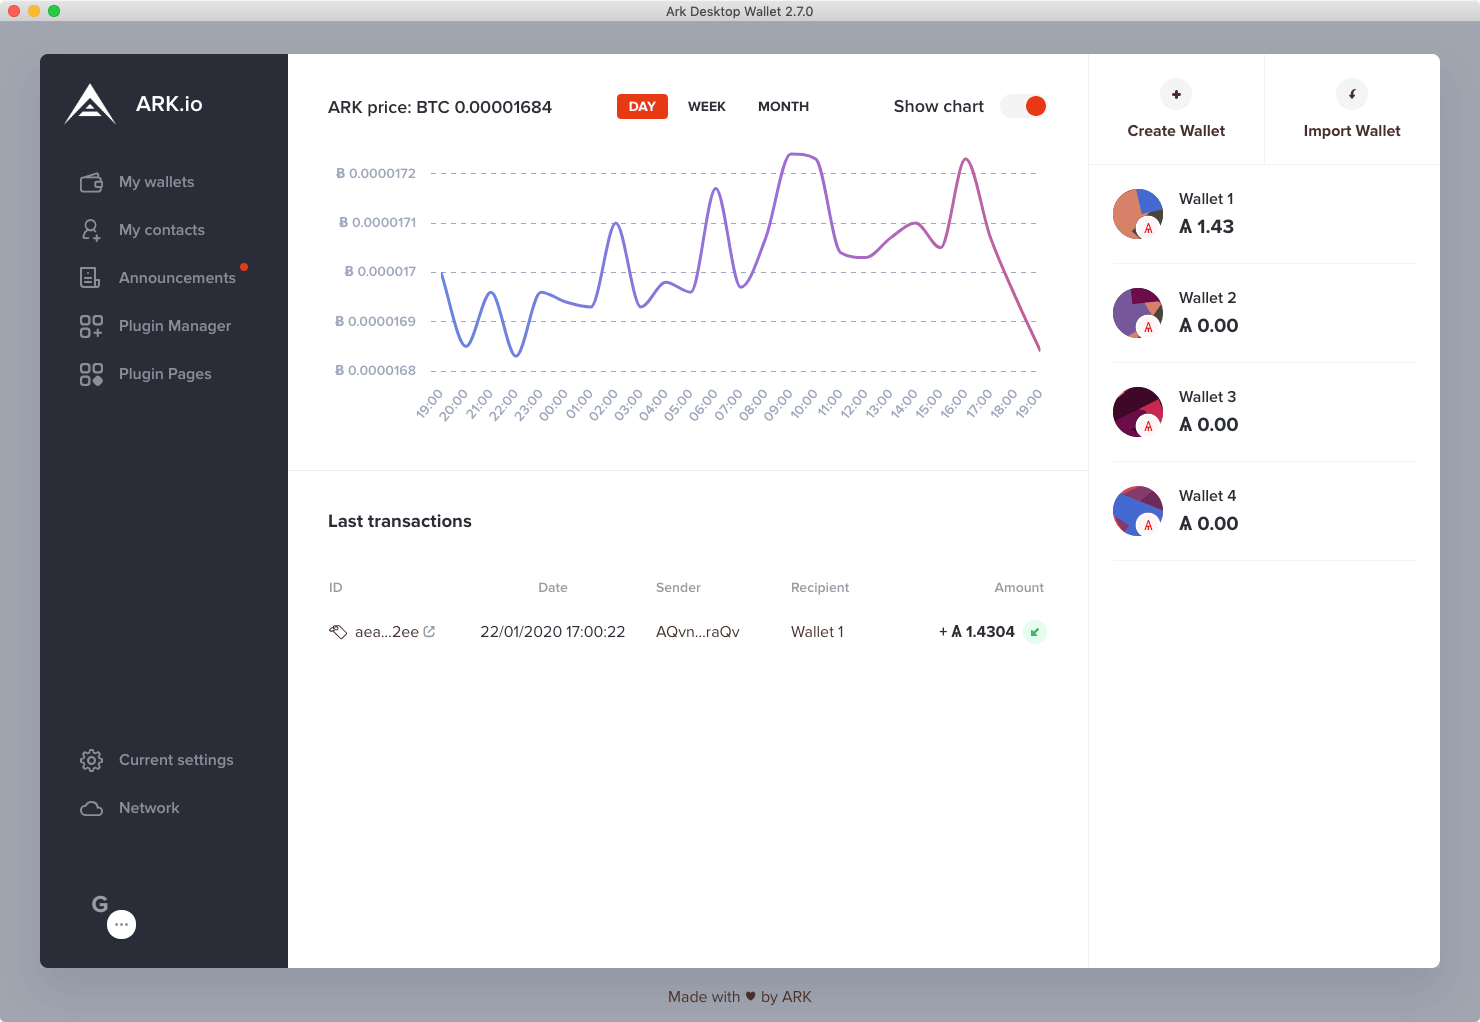Click sender address AQvn...raQv
1480x1022 pixels.
[x=698, y=632]
